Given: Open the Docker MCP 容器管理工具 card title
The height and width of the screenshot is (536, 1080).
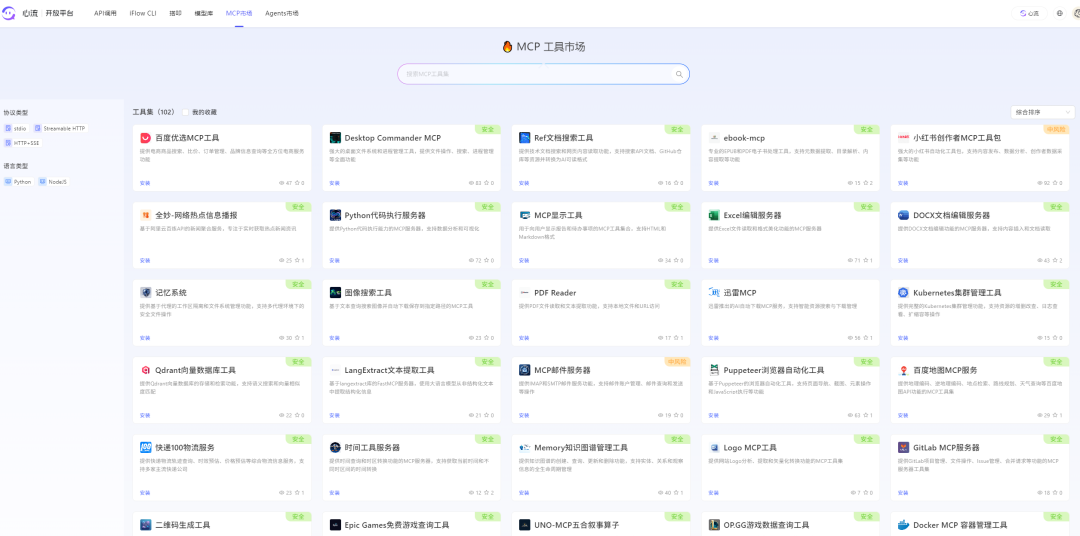Looking at the screenshot, I should (x=959, y=525).
